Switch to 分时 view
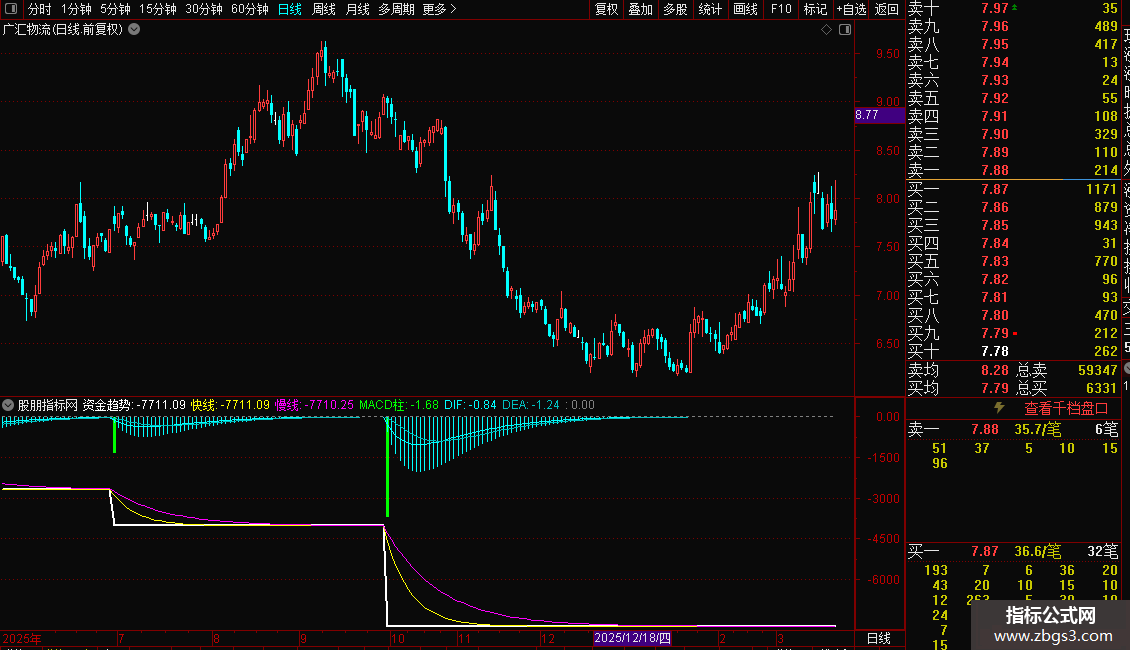 pyautogui.click(x=40, y=9)
